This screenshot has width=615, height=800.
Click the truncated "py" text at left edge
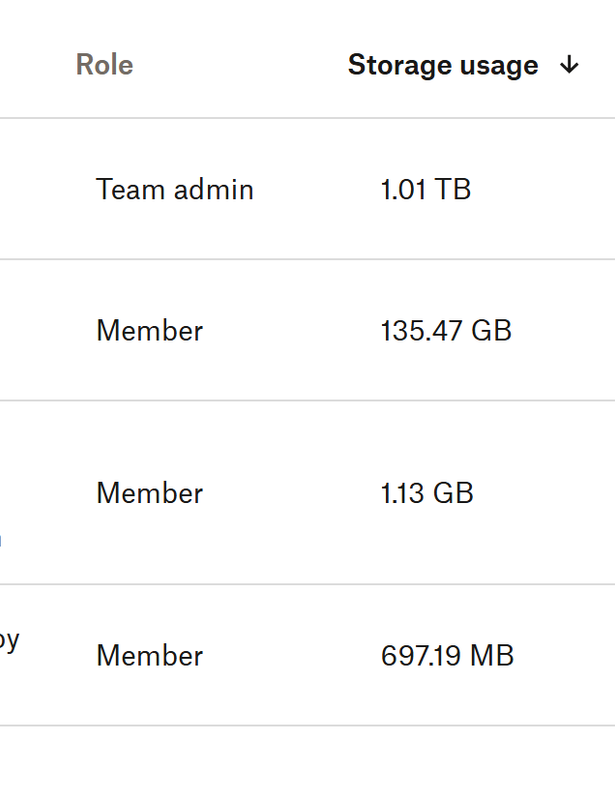coord(8,639)
